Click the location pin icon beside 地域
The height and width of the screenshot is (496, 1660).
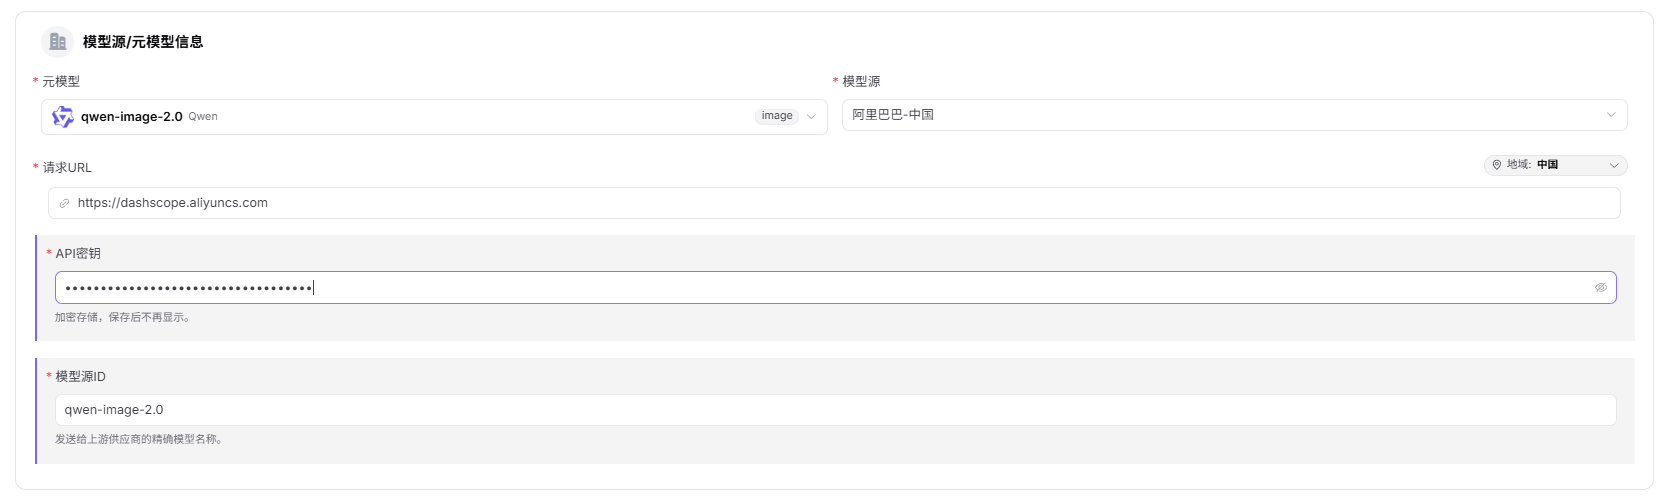pos(1497,165)
